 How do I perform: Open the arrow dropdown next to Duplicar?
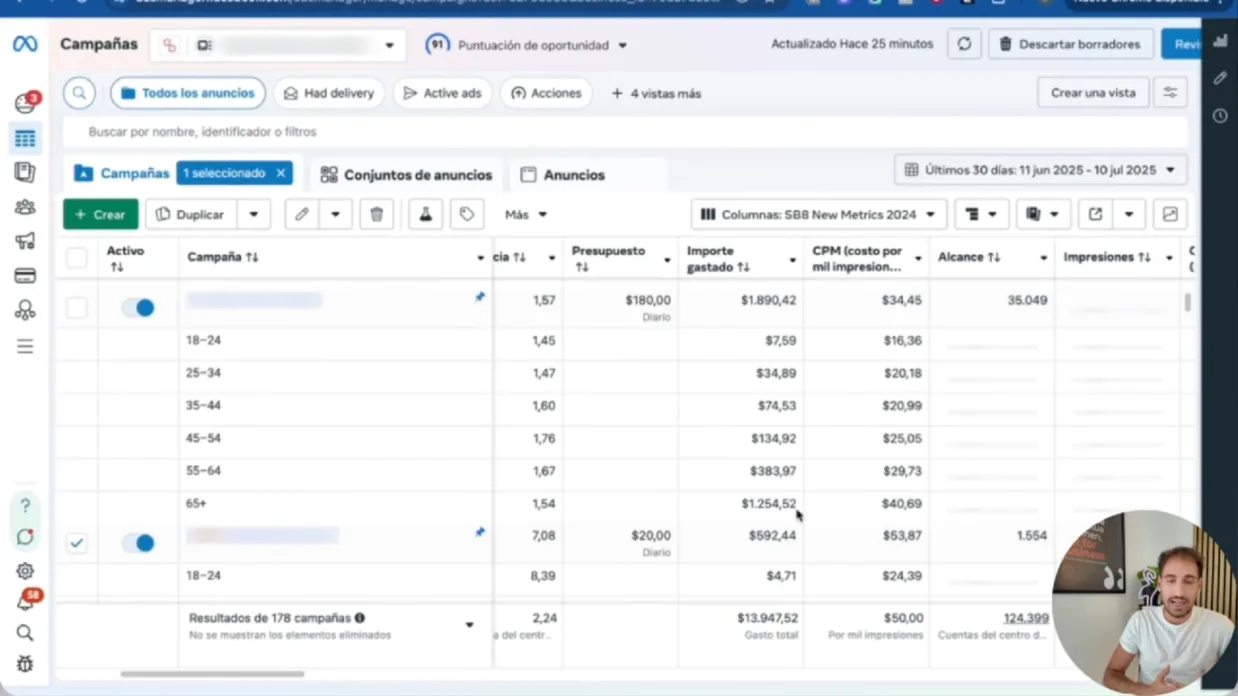tap(254, 214)
